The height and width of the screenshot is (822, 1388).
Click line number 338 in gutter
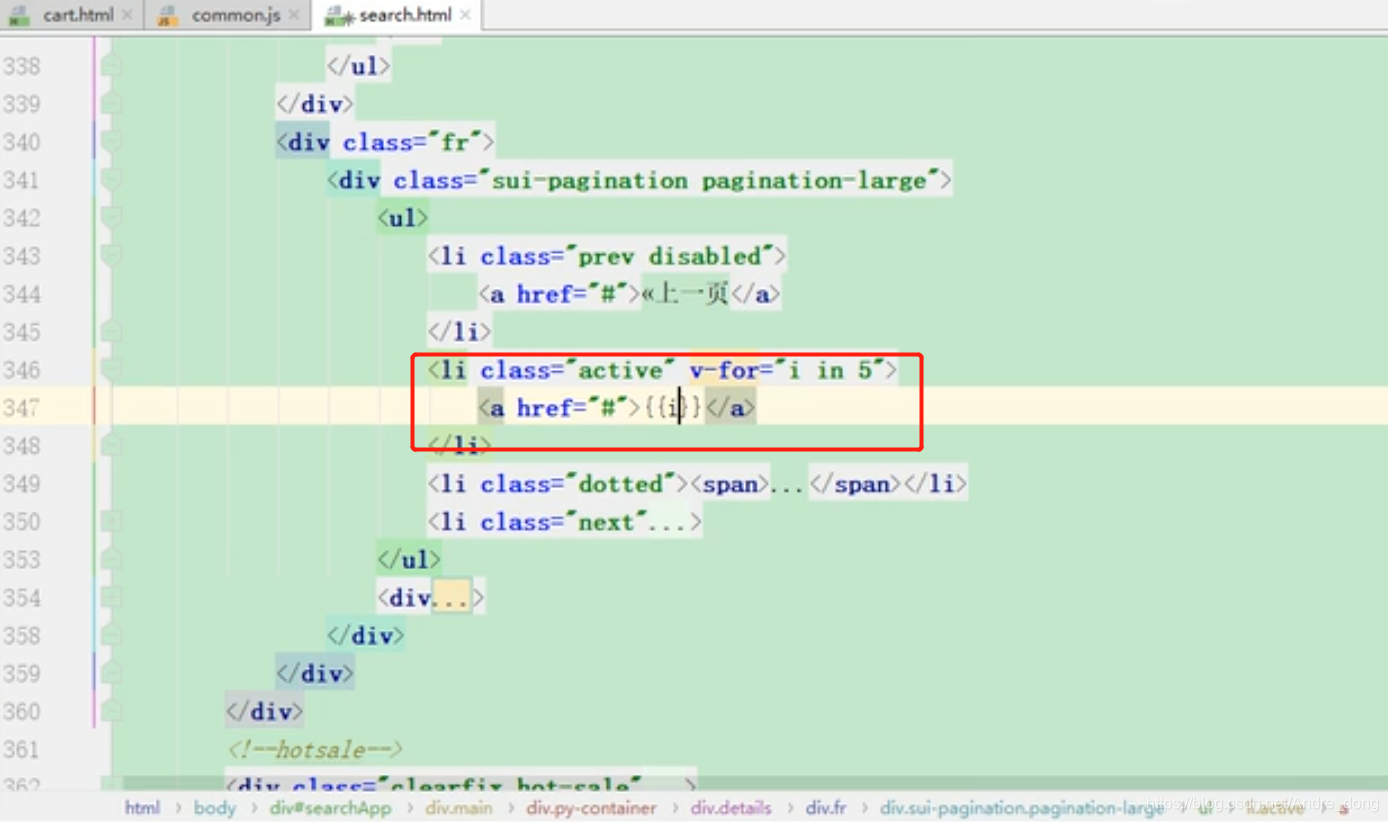pos(22,66)
